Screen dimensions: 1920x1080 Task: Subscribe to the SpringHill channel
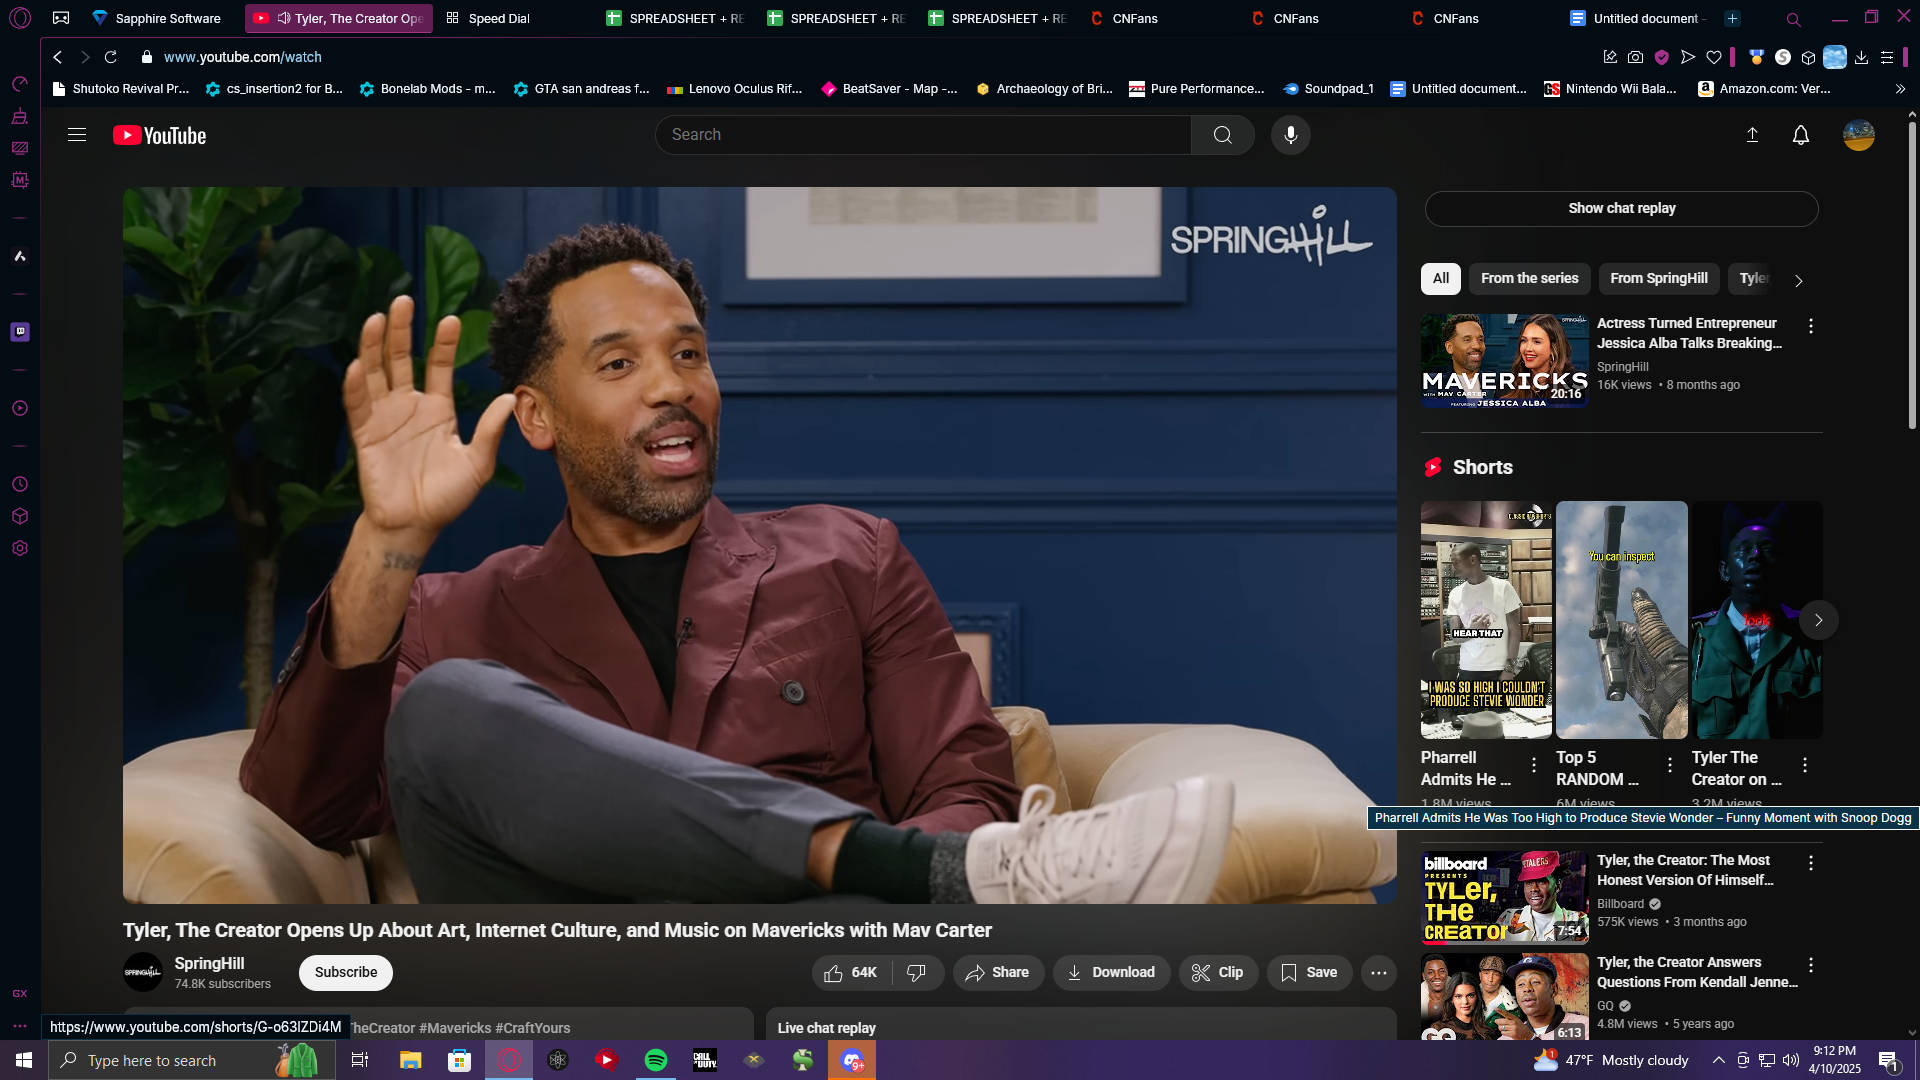click(x=345, y=972)
